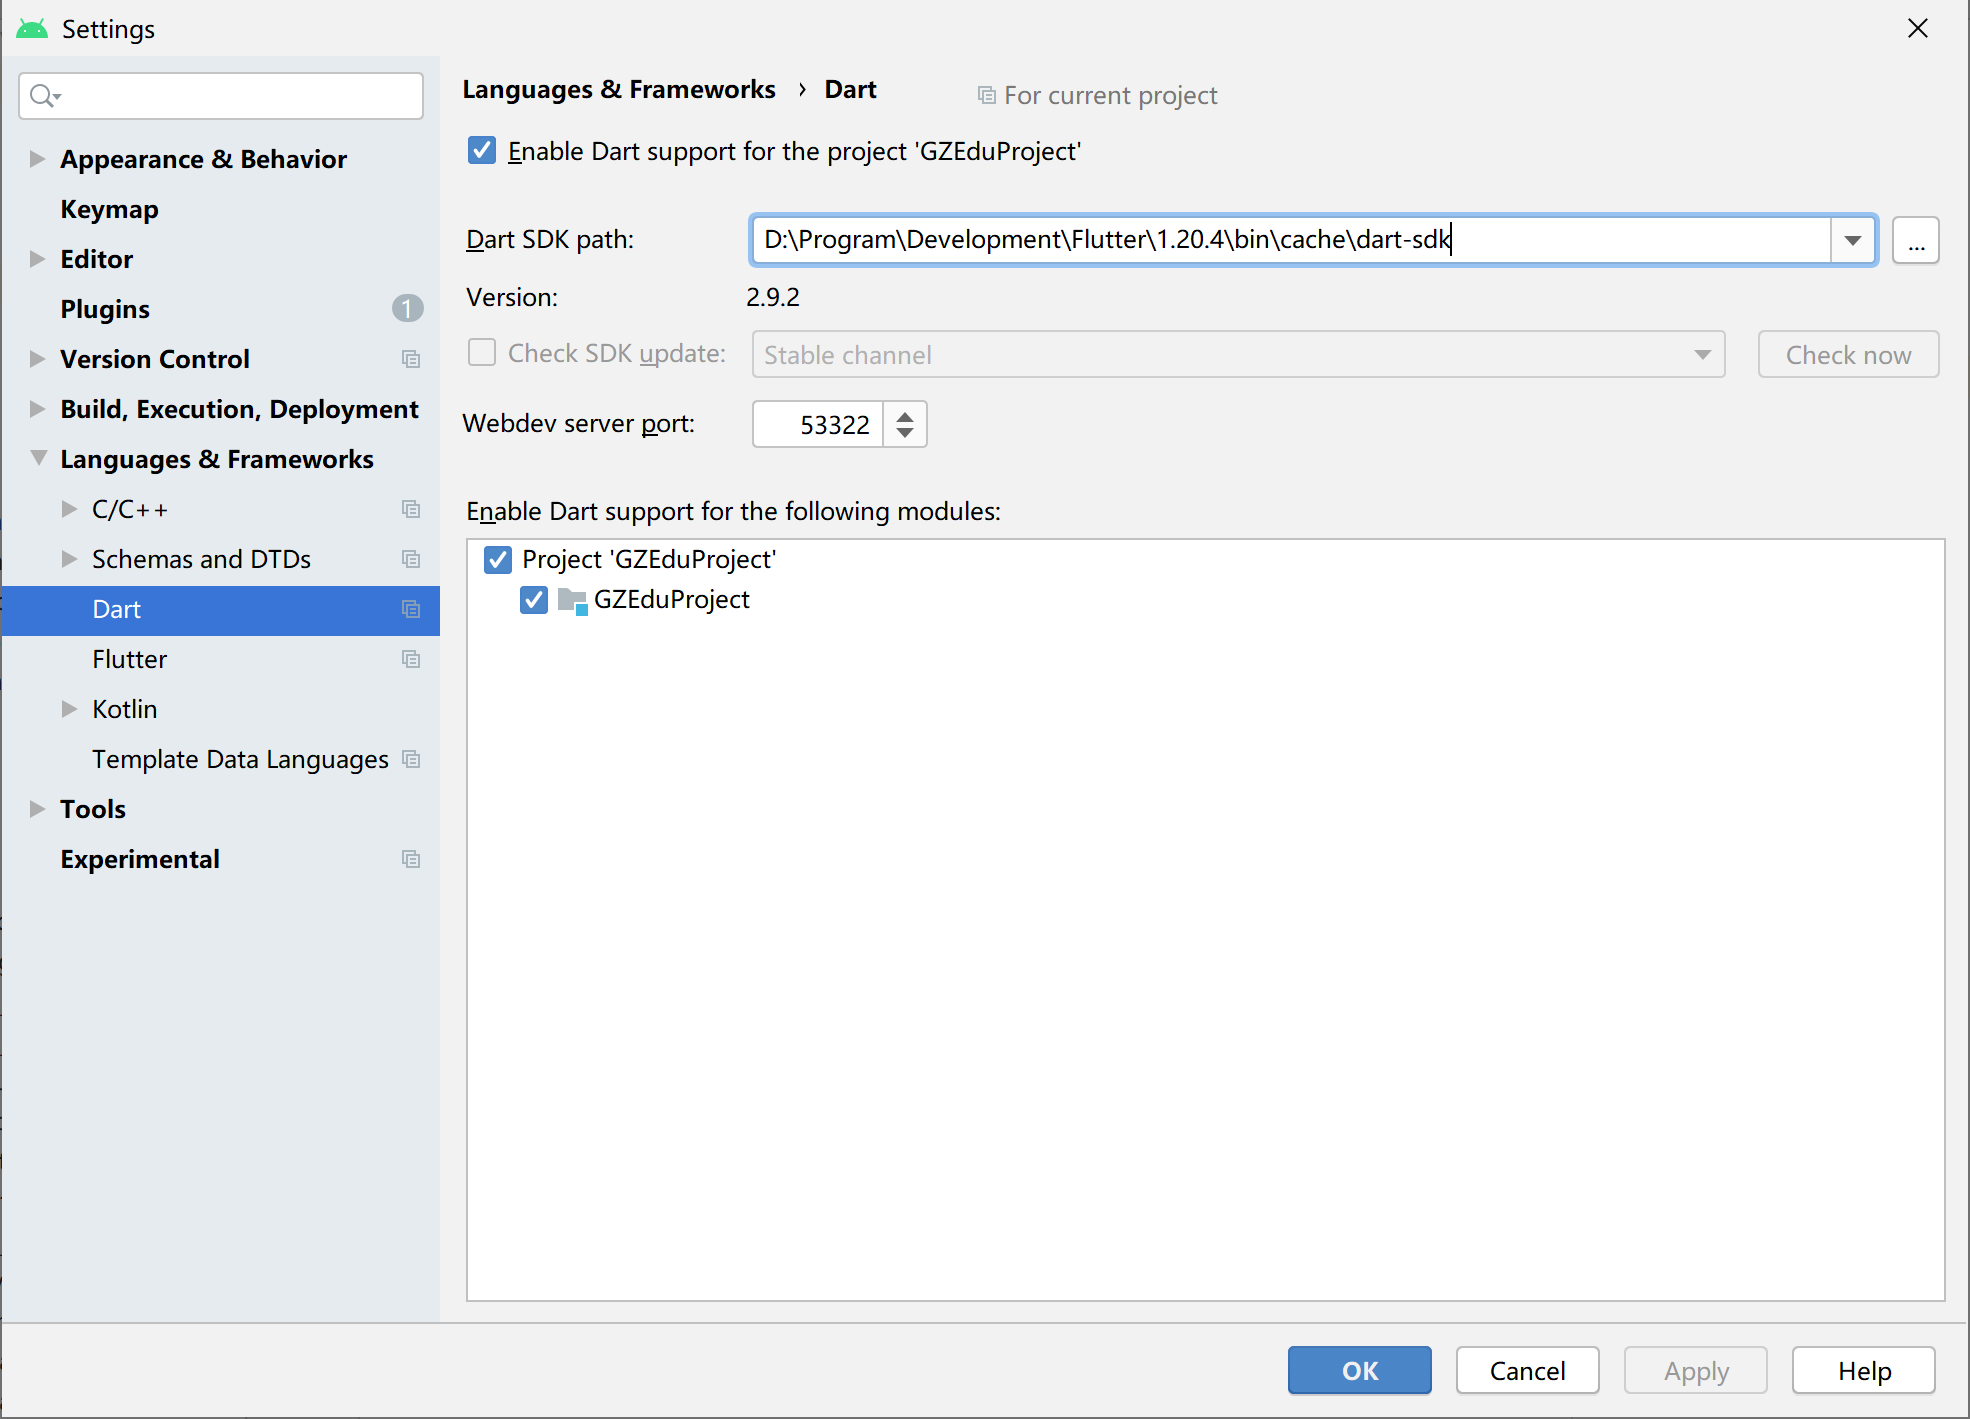
Task: Click the settings search field
Action: tap(221, 96)
